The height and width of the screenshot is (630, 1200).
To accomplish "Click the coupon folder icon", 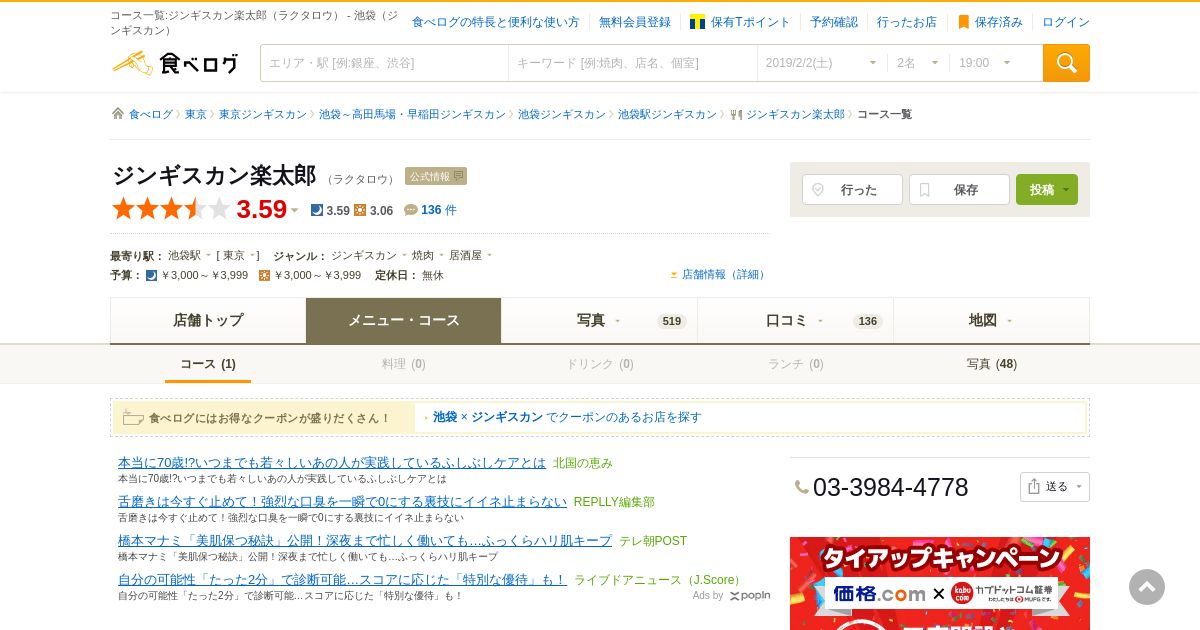I will click(133, 417).
